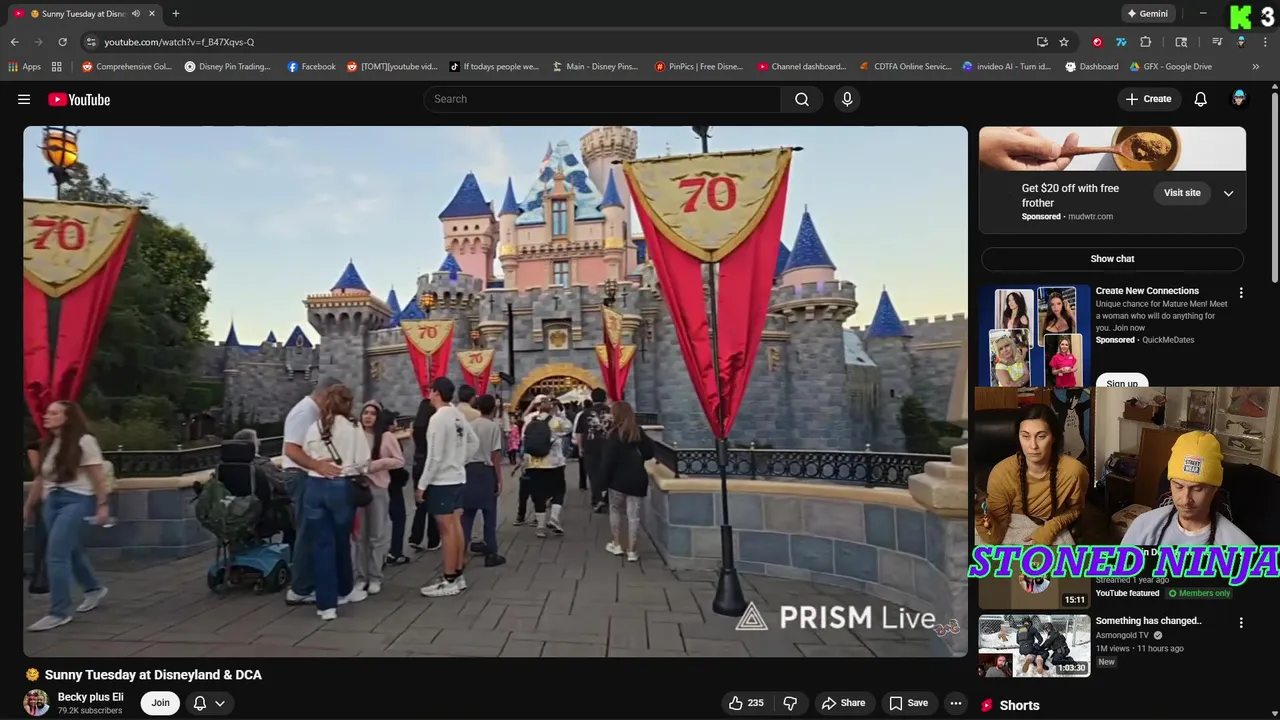Open the Dashboard bookmark
This screenshot has height=720, width=1280.
click(x=1091, y=67)
